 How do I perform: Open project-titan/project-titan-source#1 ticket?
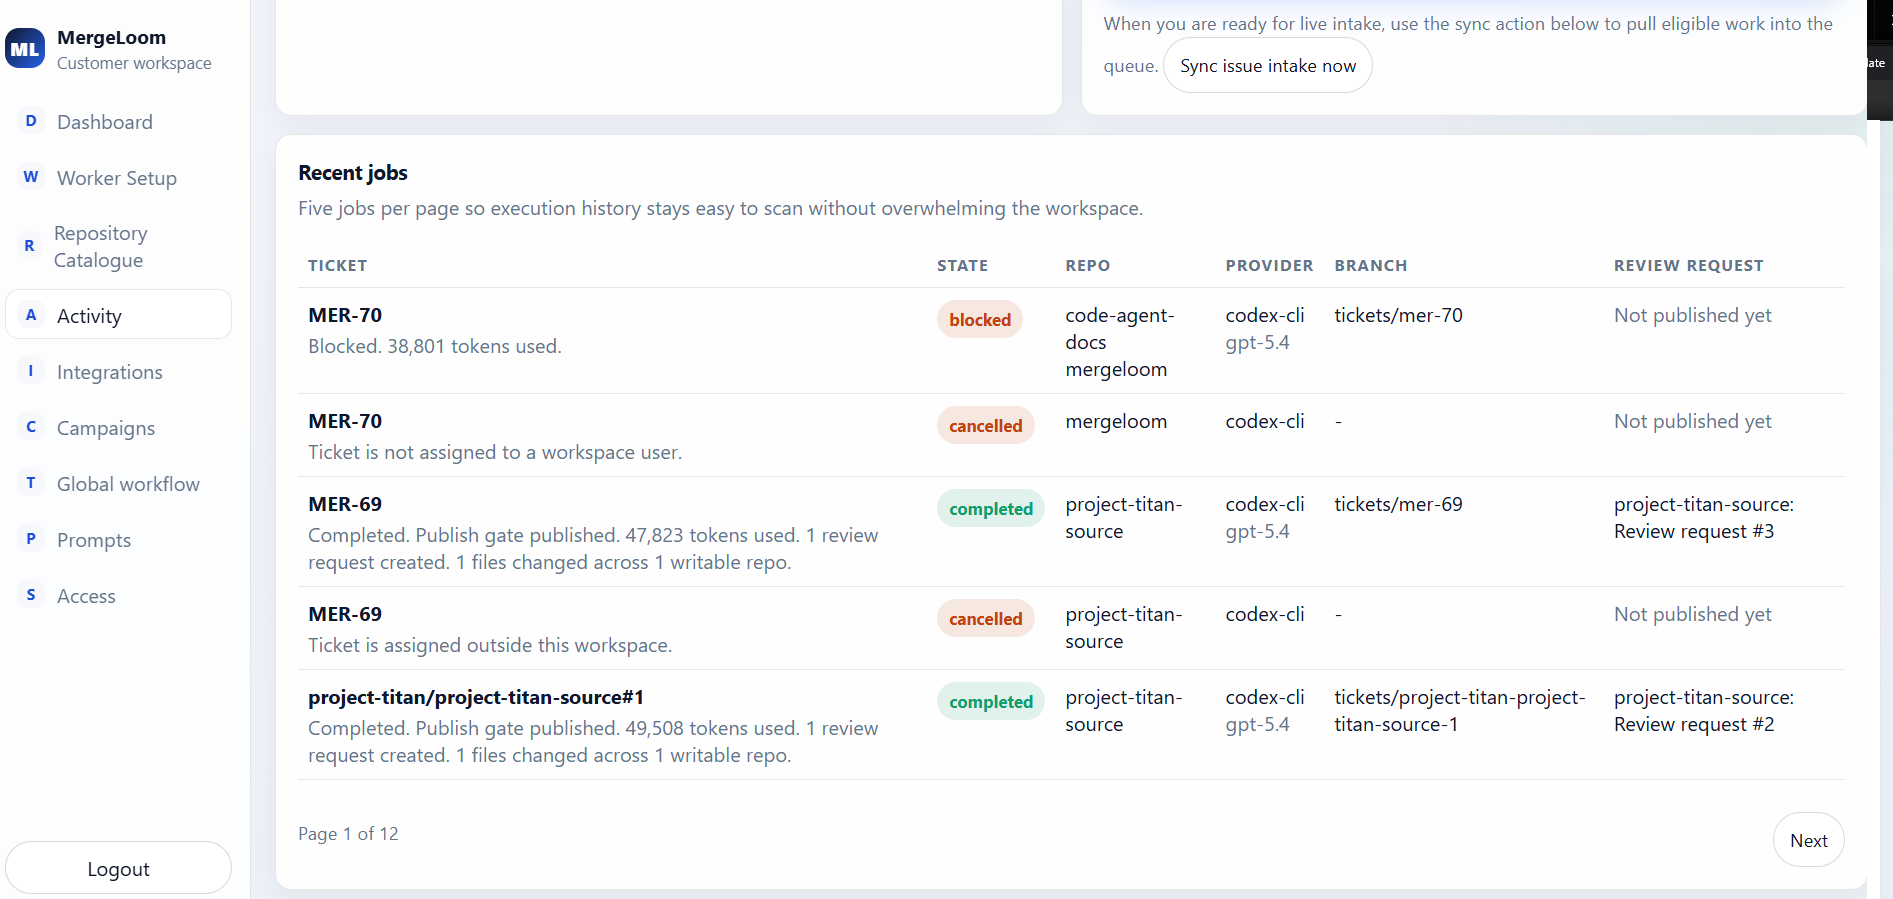[476, 697]
